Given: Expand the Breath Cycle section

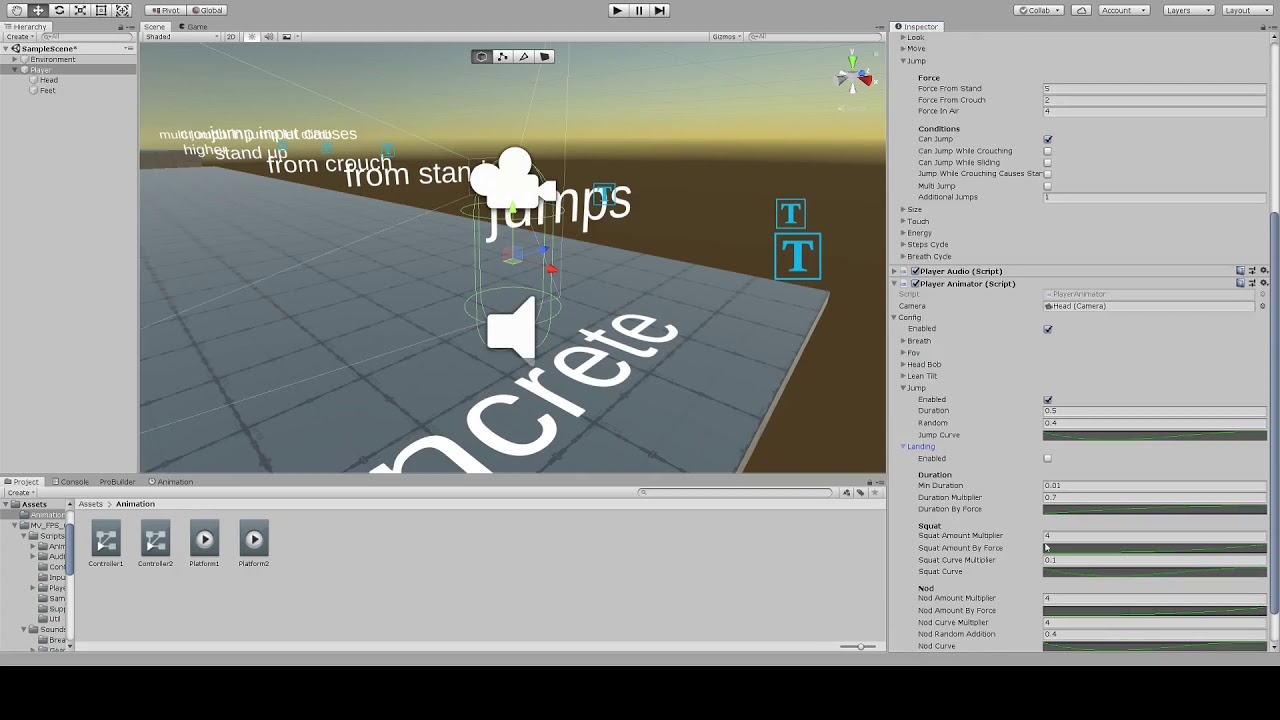Looking at the screenshot, I should 903,257.
